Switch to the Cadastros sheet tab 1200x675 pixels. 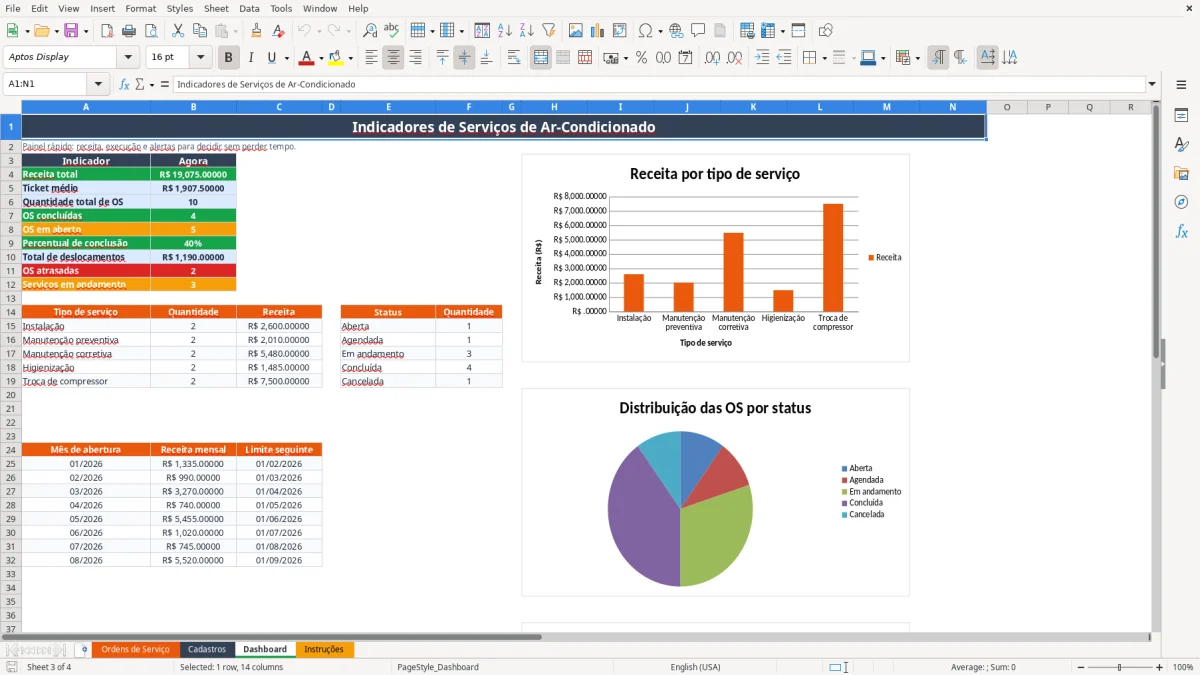pyautogui.click(x=207, y=649)
